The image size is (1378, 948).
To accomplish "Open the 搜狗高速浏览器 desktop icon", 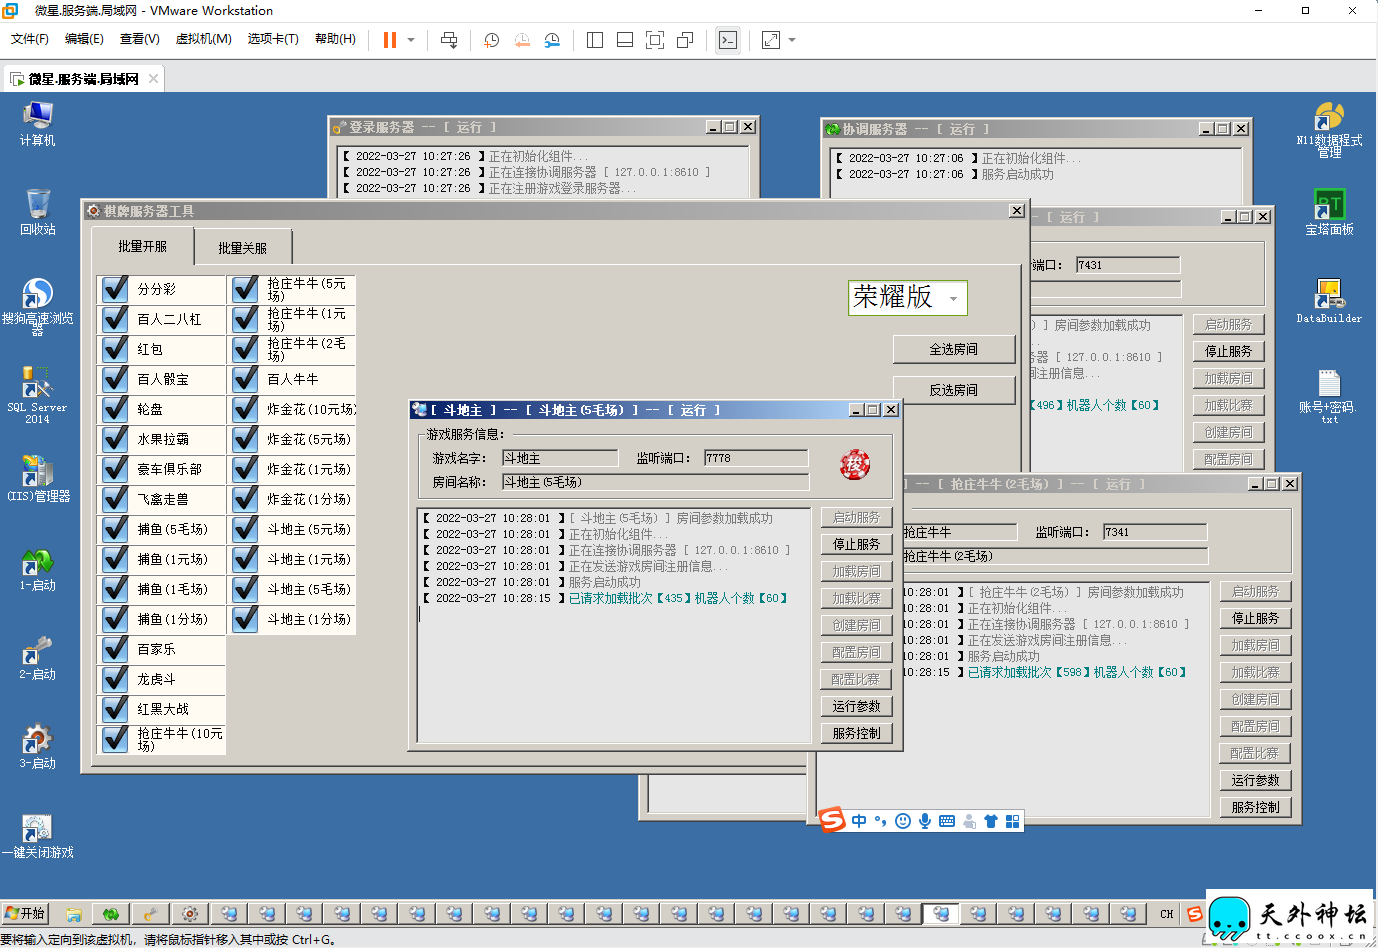I will [x=37, y=306].
